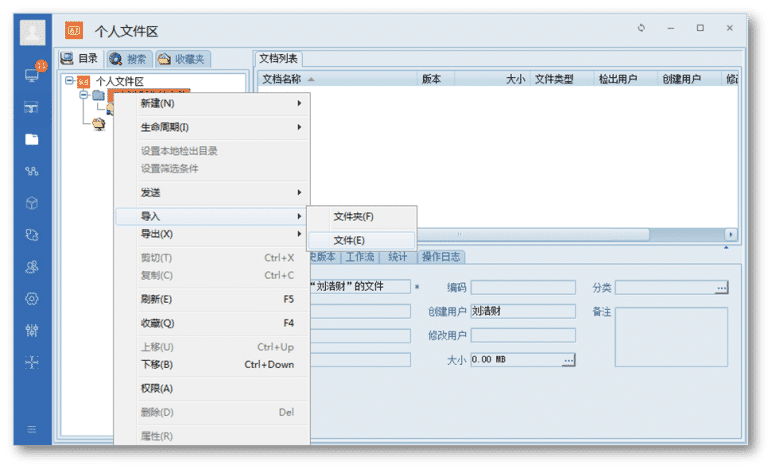Screen dimensions: 772x469
Task: Choose 文件(E) from import submenu
Action: 362,240
